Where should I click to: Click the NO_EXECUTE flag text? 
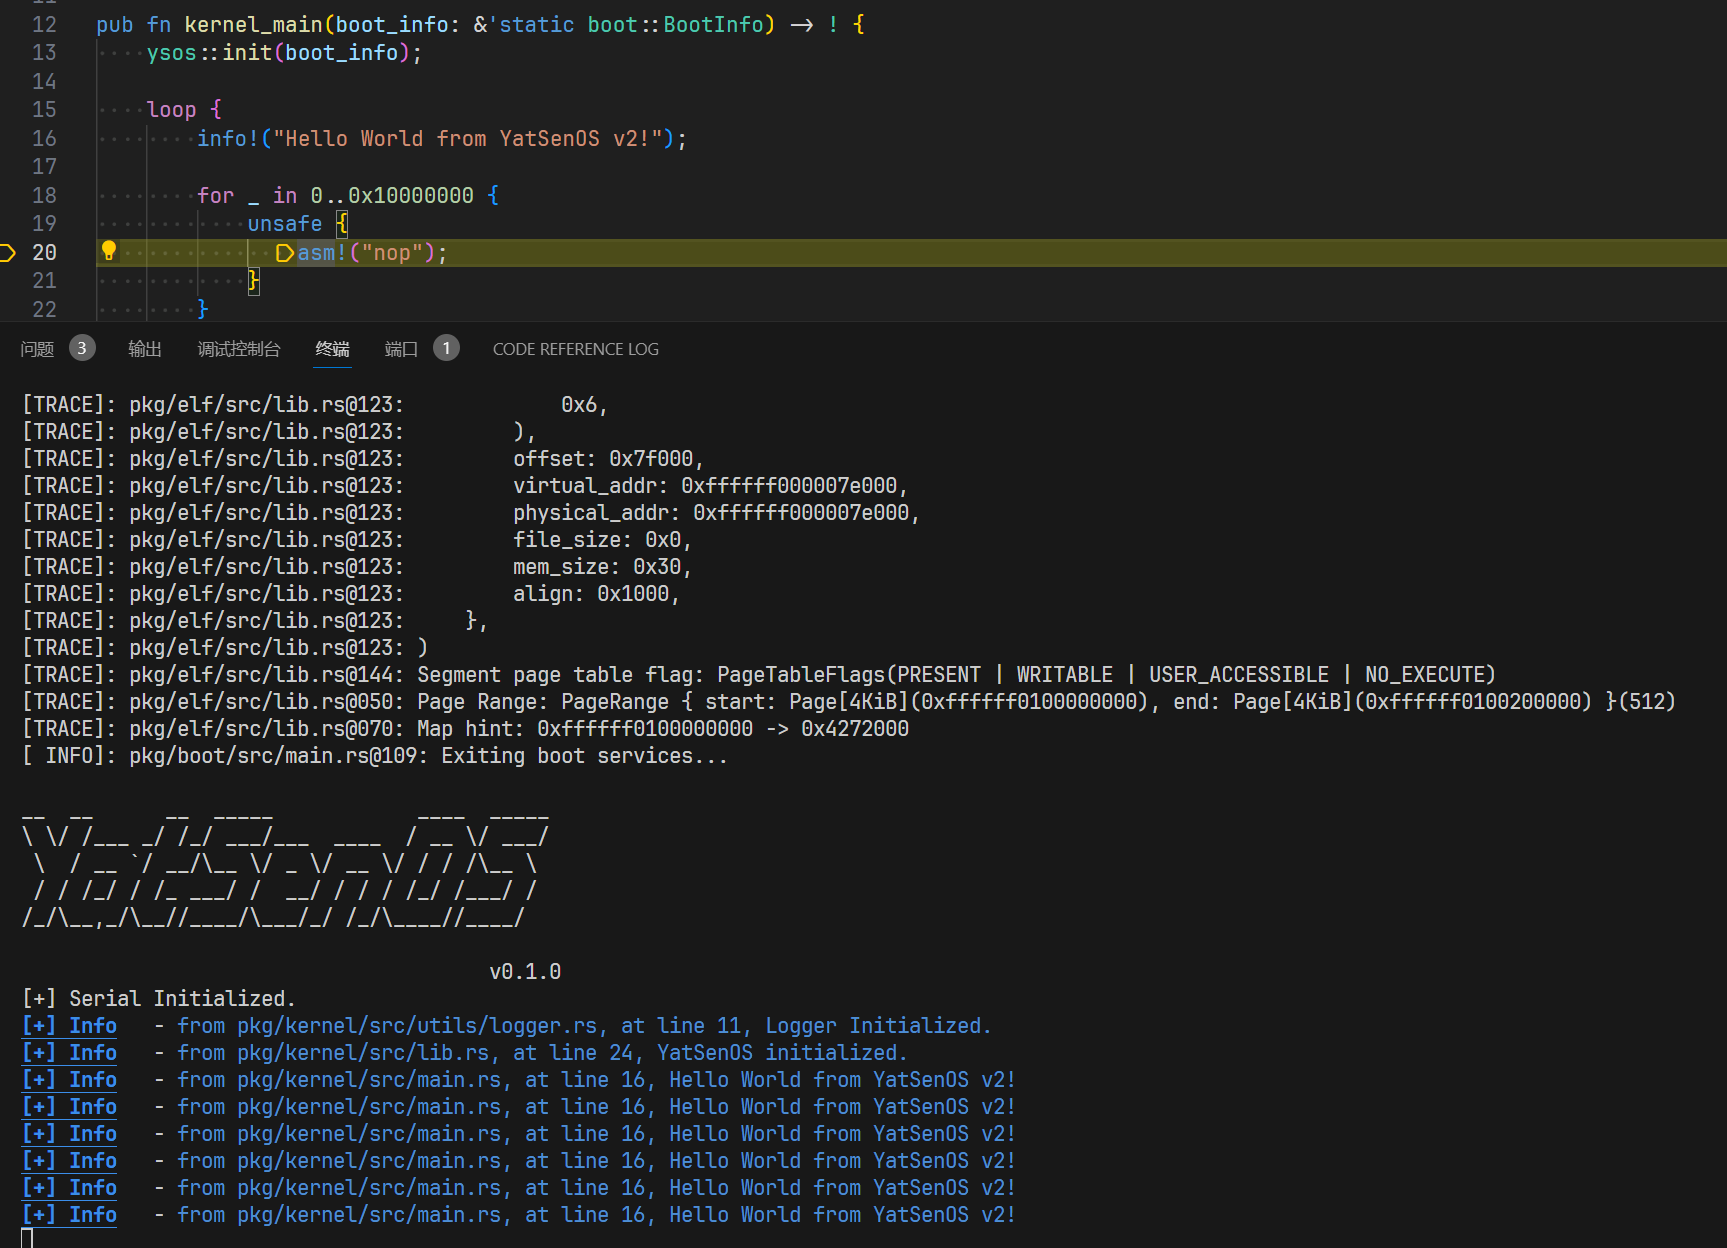click(1424, 675)
